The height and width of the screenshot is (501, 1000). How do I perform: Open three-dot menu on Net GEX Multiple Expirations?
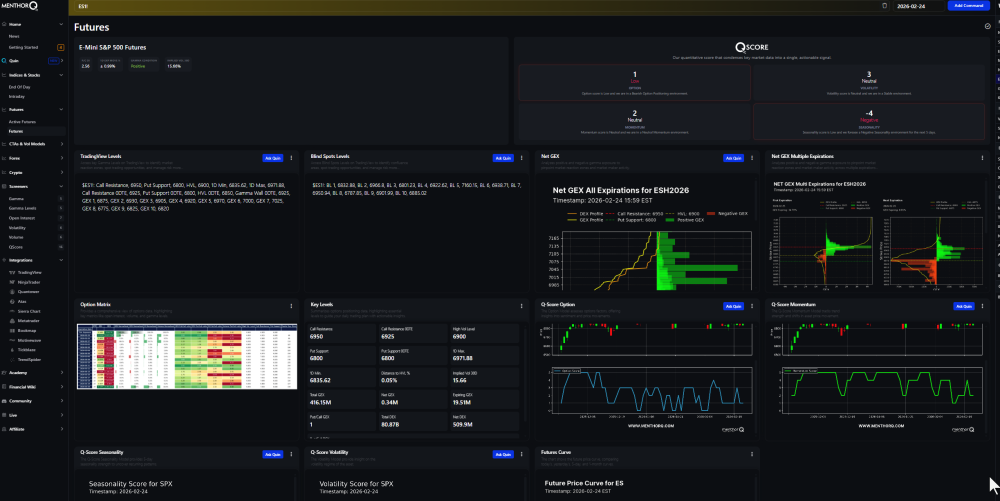coord(983,157)
